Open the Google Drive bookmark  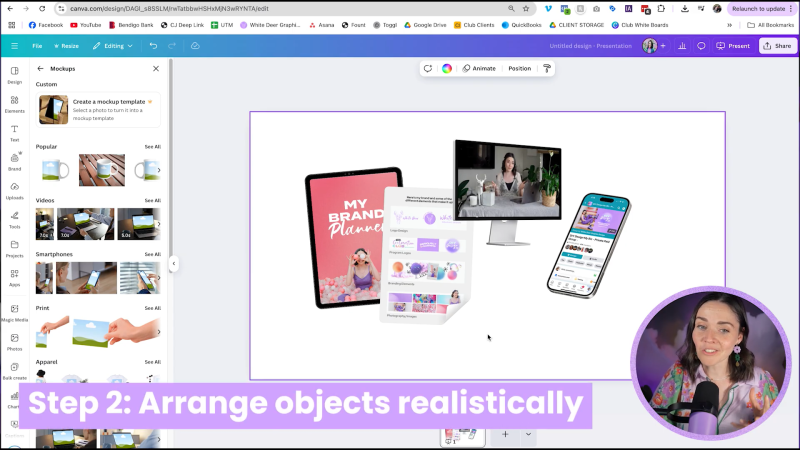426,25
